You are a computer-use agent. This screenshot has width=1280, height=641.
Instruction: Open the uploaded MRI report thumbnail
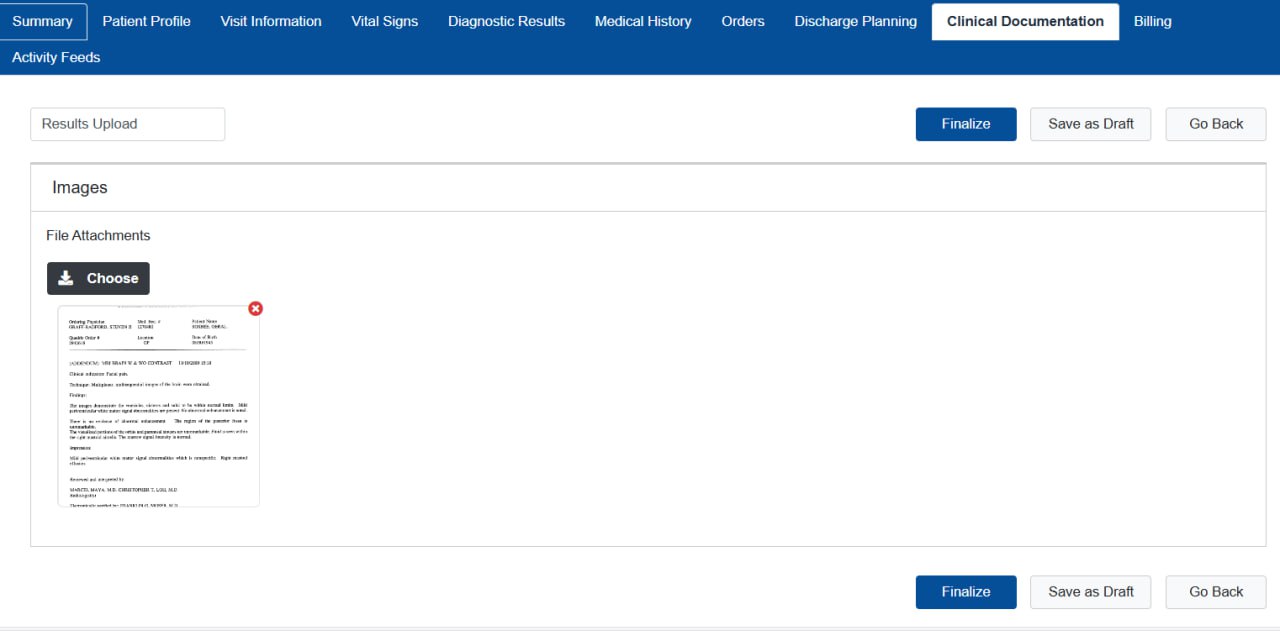pos(158,406)
